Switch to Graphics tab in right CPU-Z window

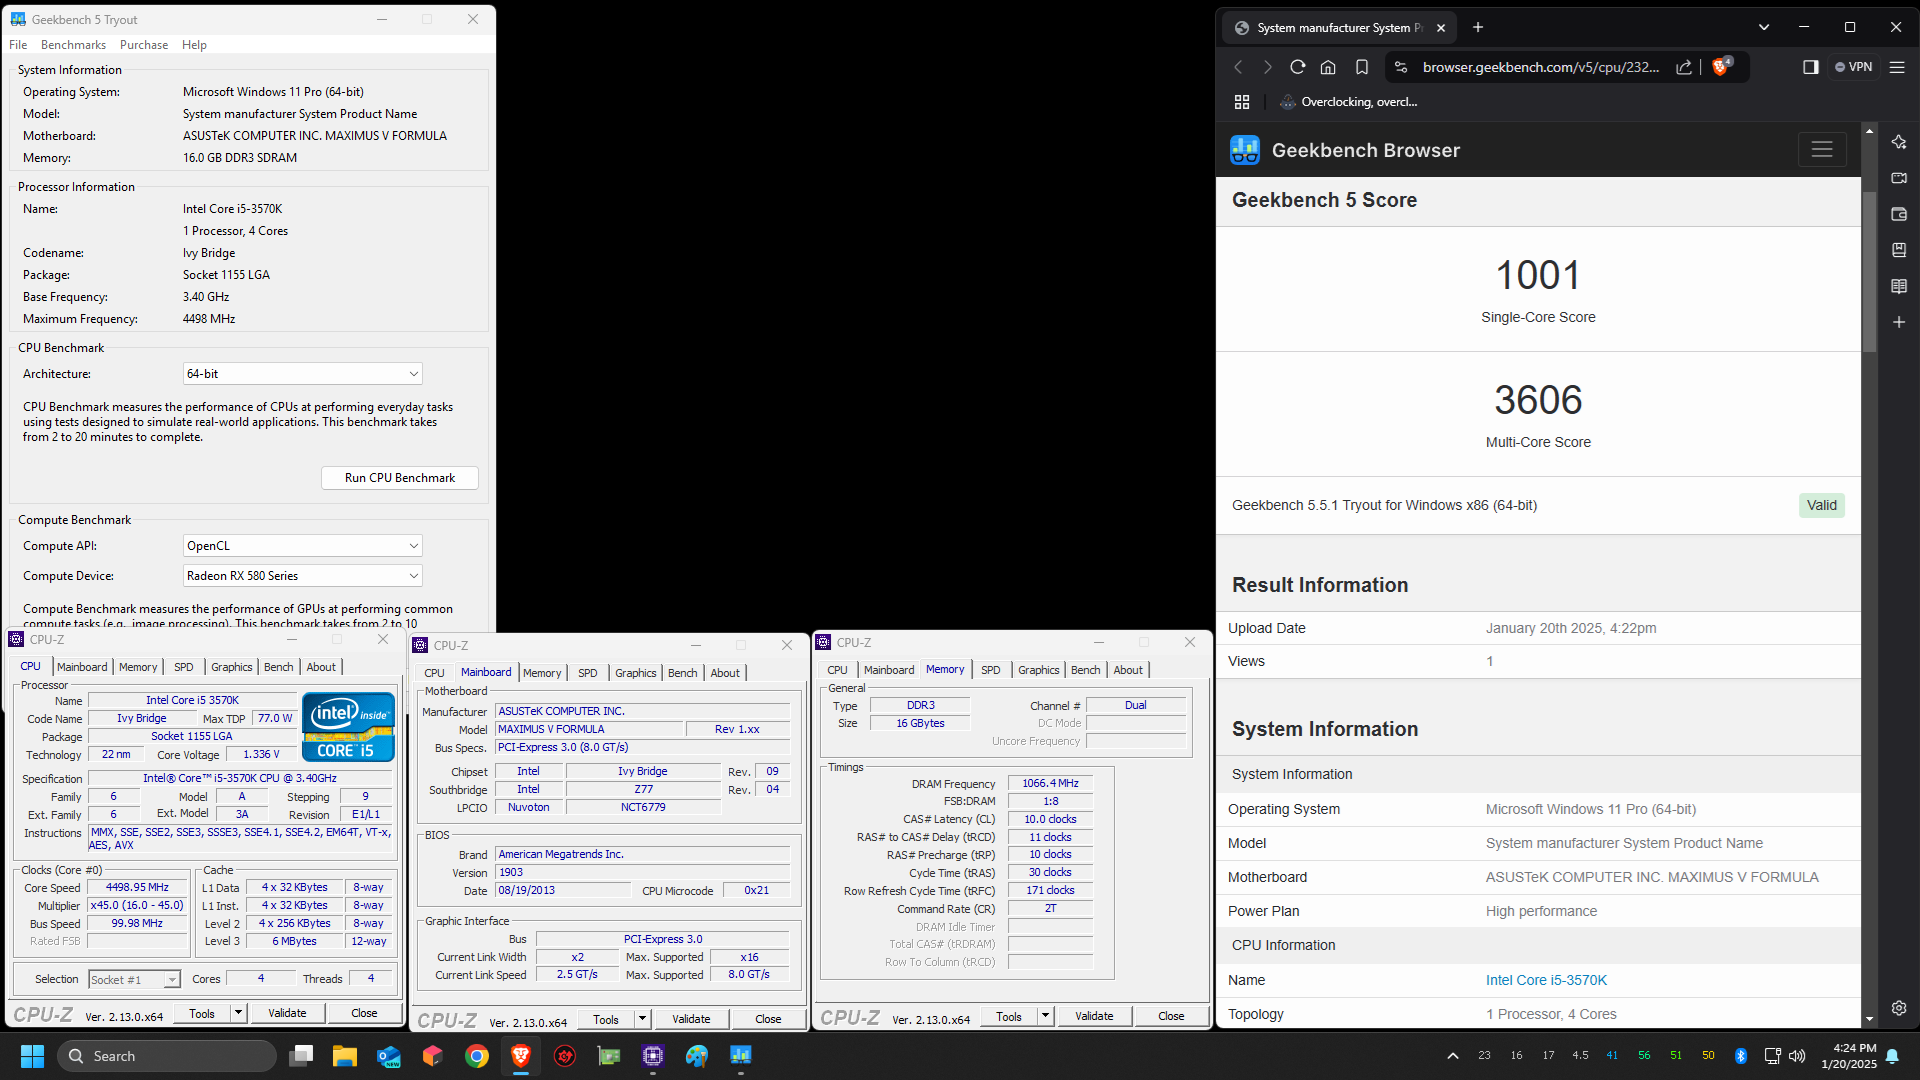[x=1039, y=670]
